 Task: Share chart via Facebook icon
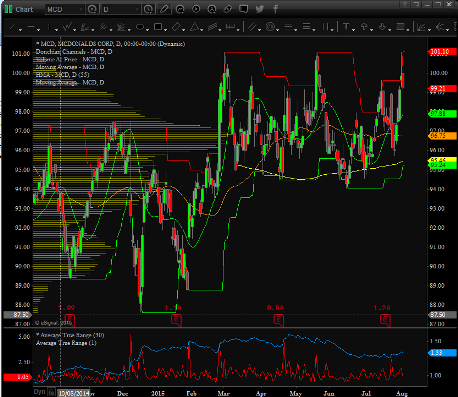275,9
